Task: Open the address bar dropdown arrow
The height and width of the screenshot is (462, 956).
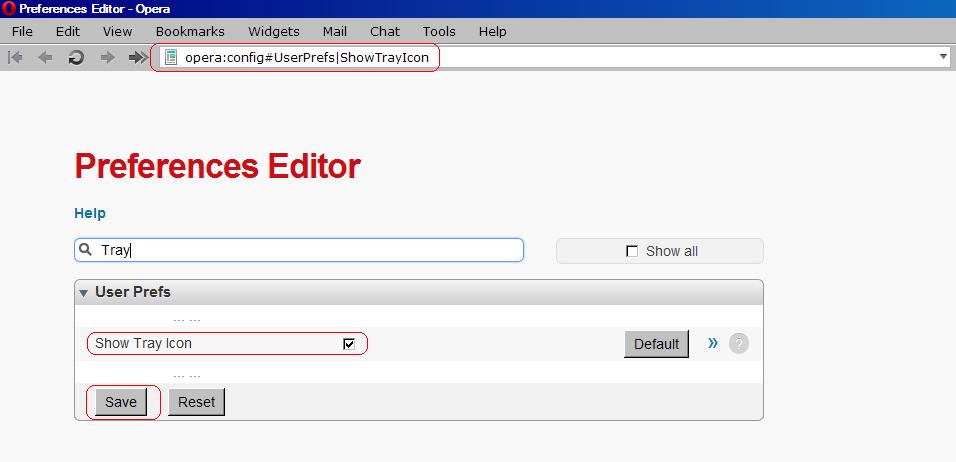Action: tap(943, 57)
